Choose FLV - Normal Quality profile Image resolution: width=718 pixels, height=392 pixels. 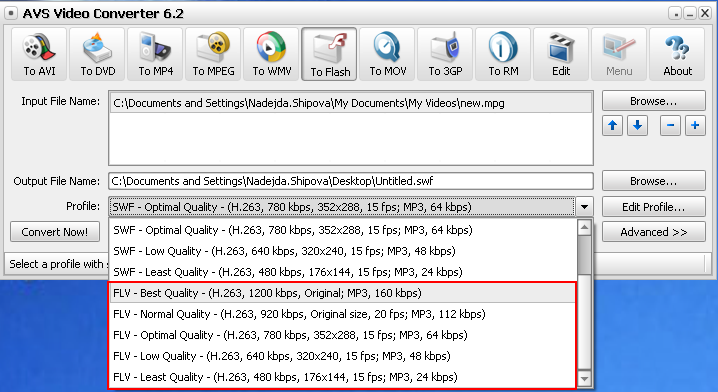[343, 314]
